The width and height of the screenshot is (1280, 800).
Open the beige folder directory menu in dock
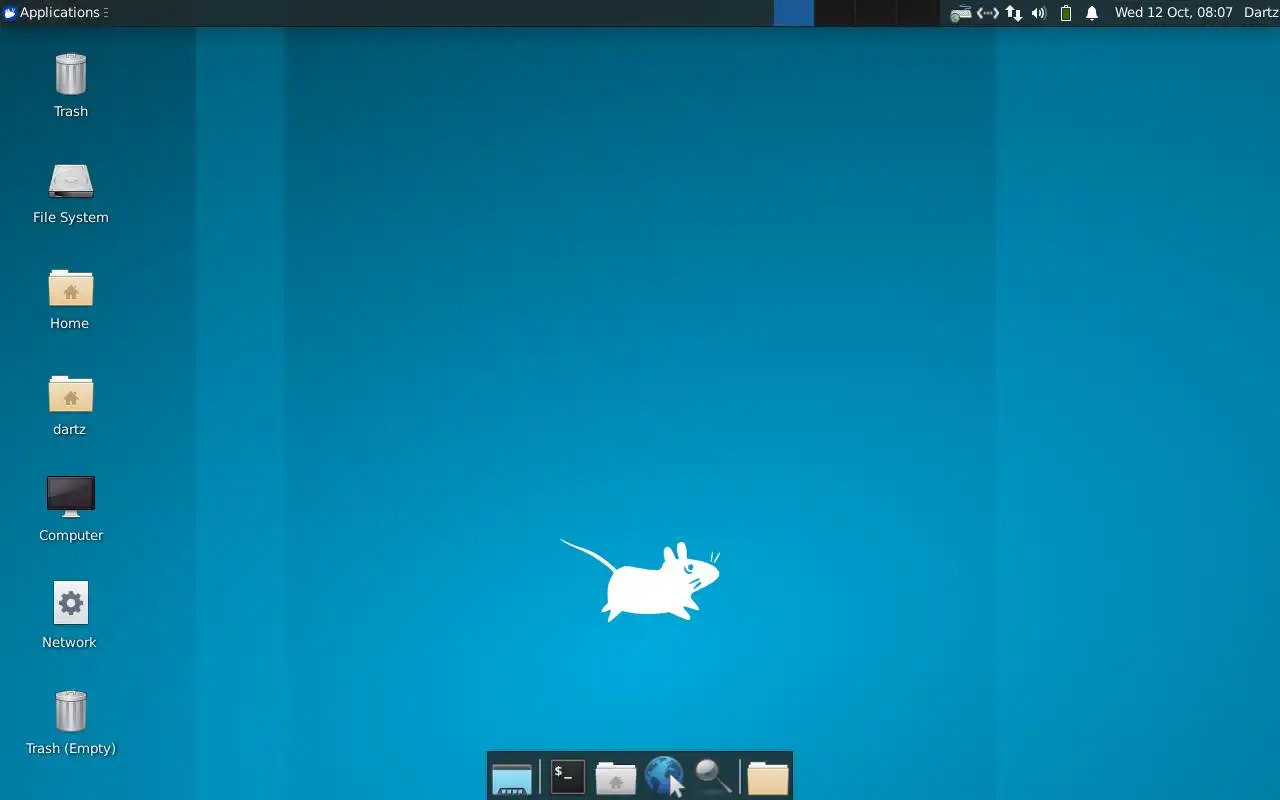(x=768, y=777)
